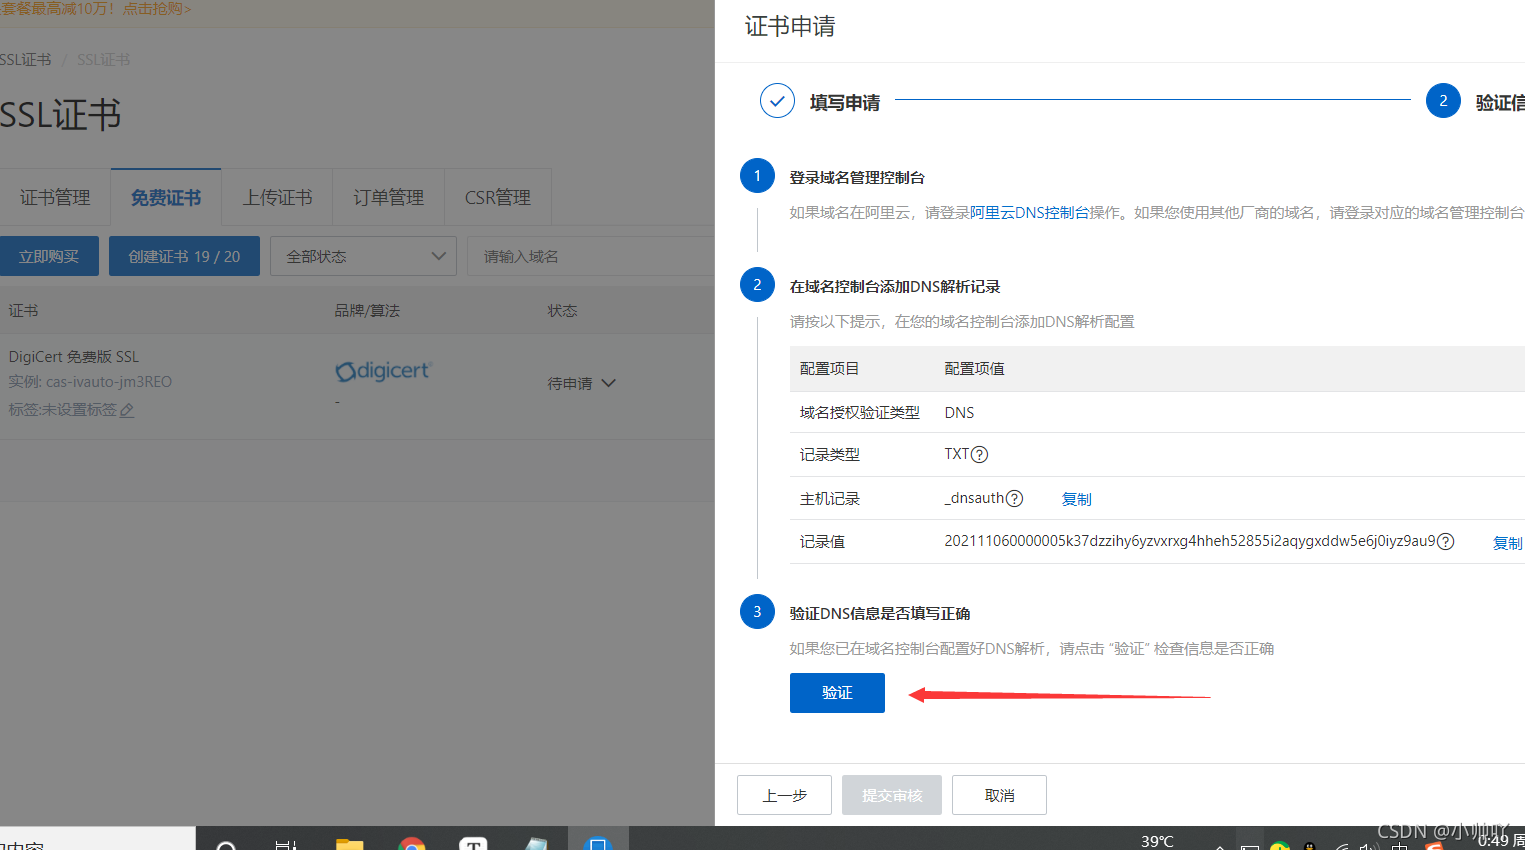This screenshot has width=1525, height=850.
Task: Copy the 记录值 with its 复制 link
Action: pyautogui.click(x=1507, y=543)
